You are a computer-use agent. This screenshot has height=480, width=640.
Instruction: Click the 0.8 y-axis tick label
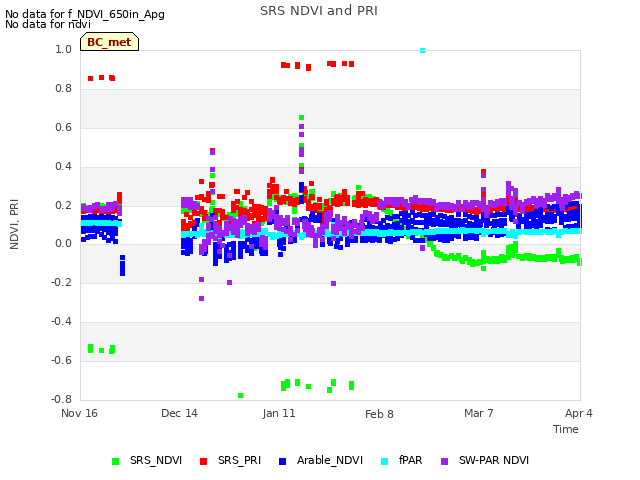[64, 88]
